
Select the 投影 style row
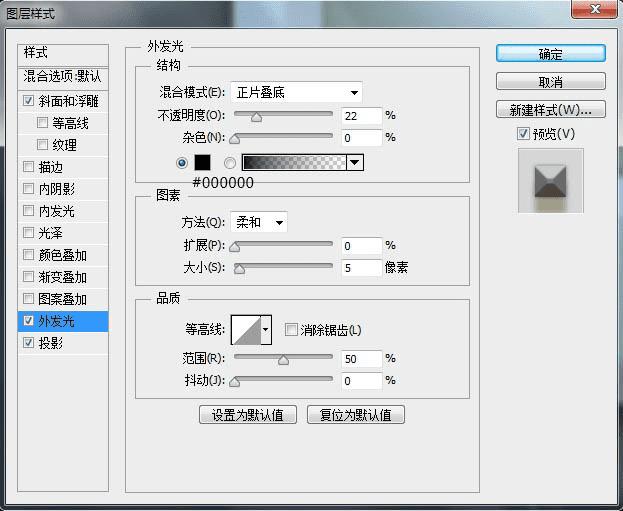pos(63,343)
